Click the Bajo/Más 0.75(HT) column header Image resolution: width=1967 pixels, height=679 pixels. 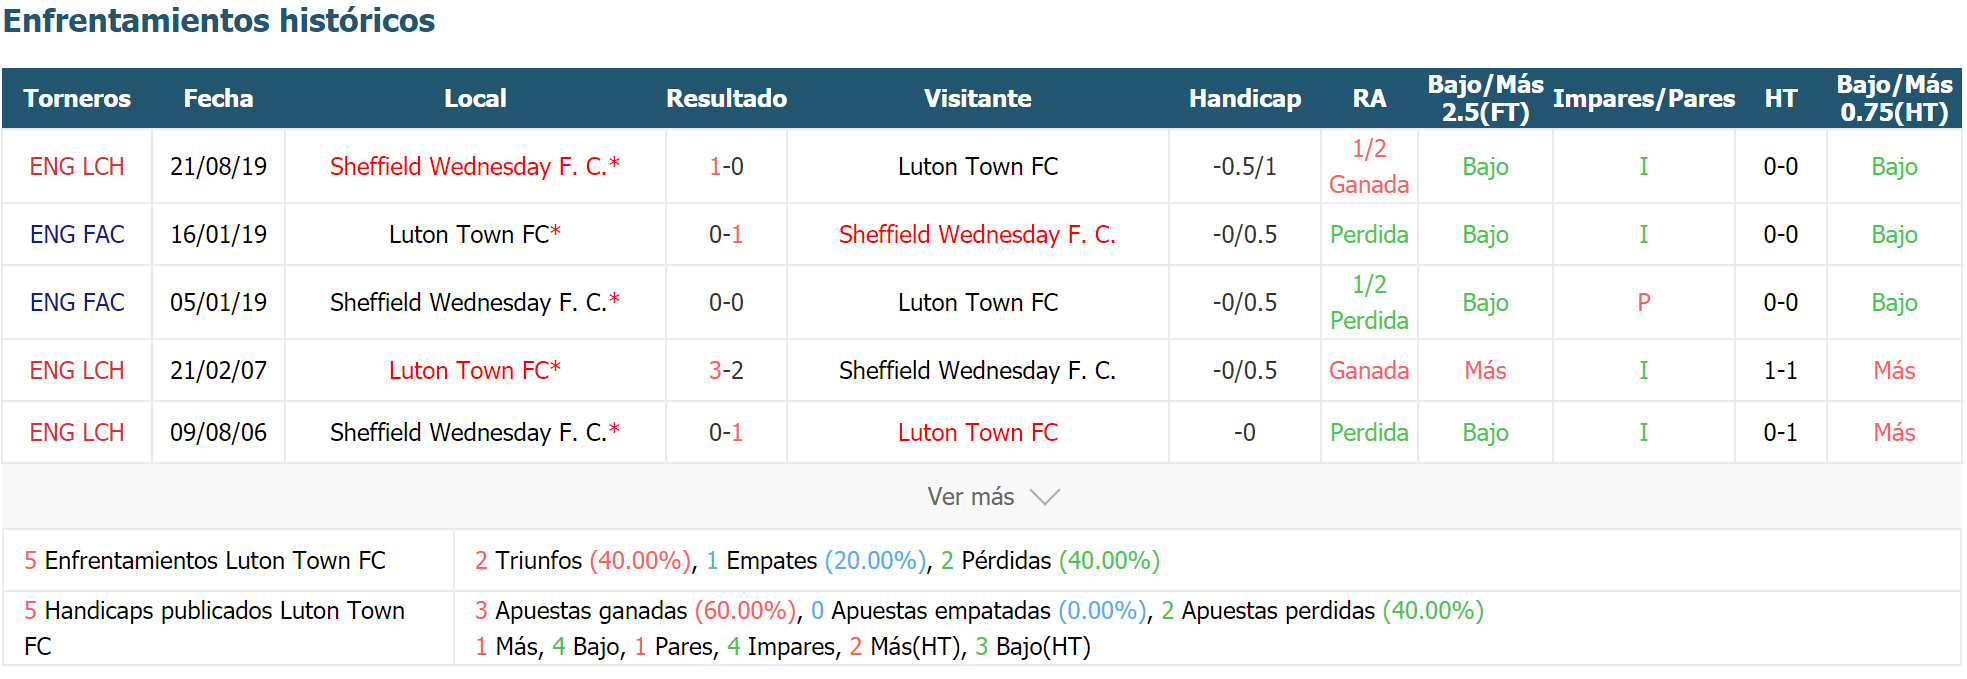coord(1894,98)
